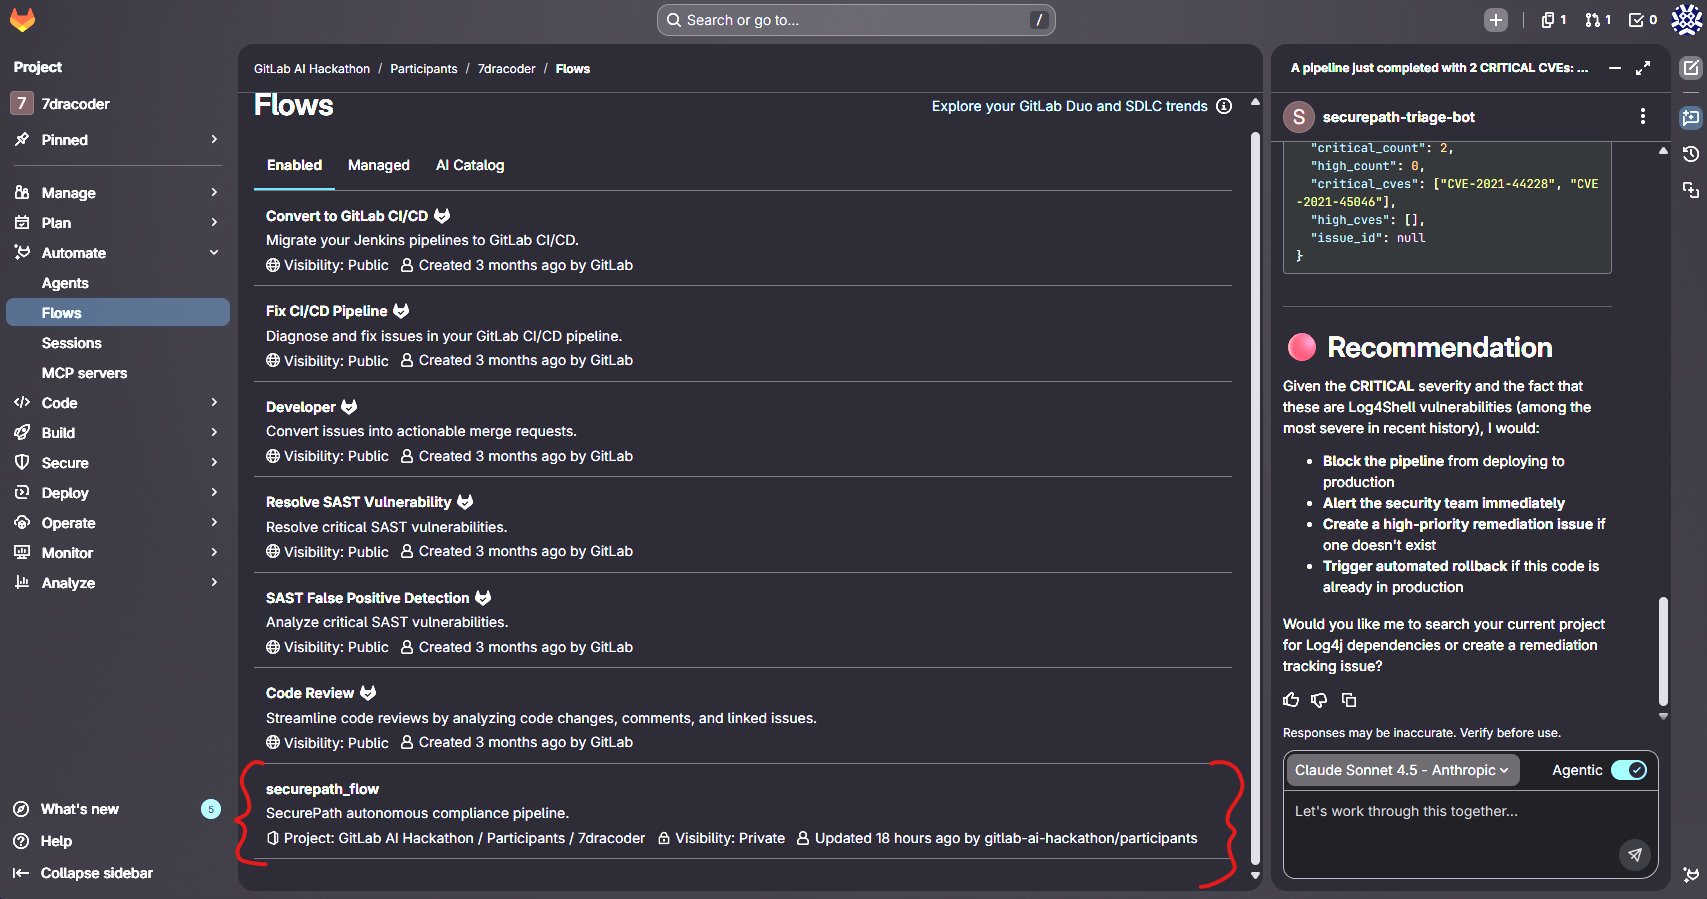
Task: Switch to the Enabled tab
Action: pos(294,165)
